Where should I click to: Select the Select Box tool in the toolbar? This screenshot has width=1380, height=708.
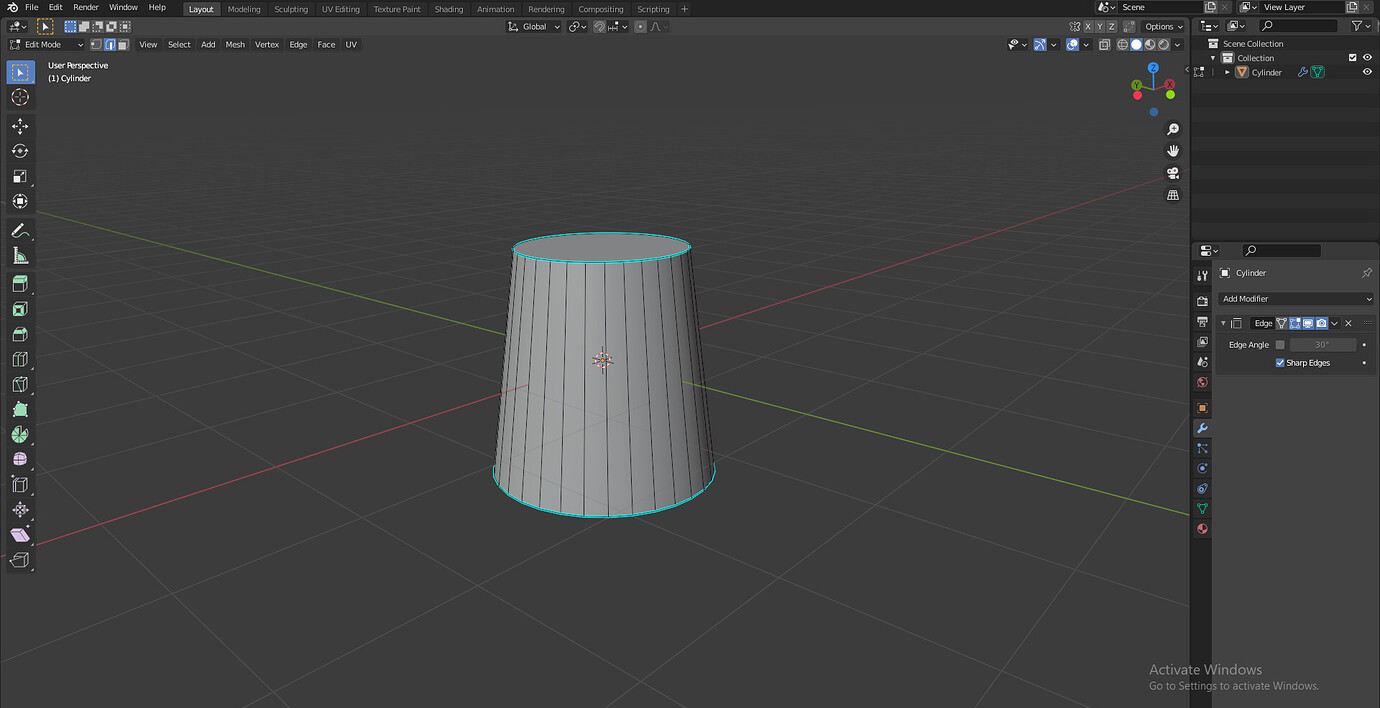pyautogui.click(x=20, y=72)
